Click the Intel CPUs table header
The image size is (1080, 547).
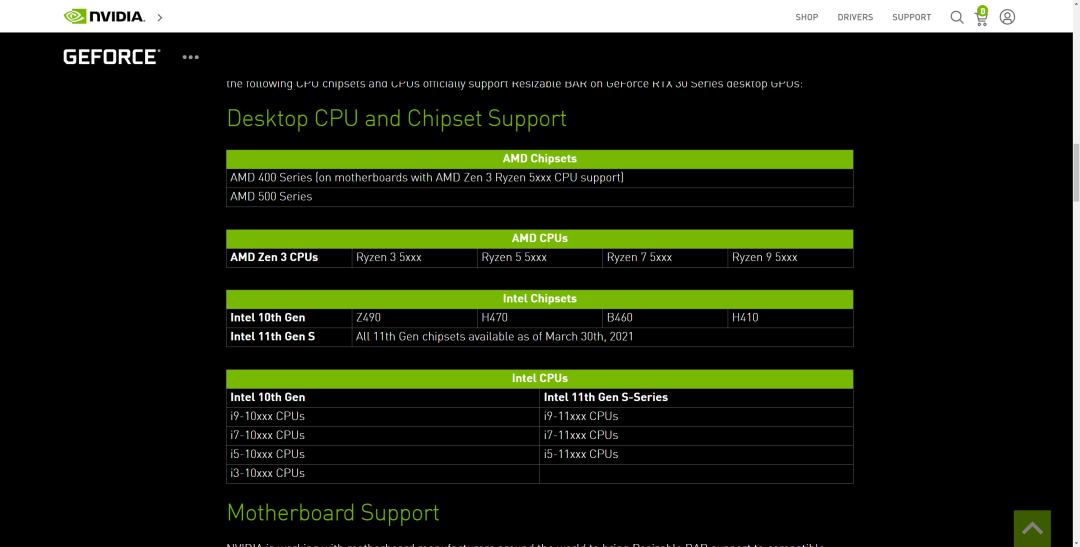(539, 379)
